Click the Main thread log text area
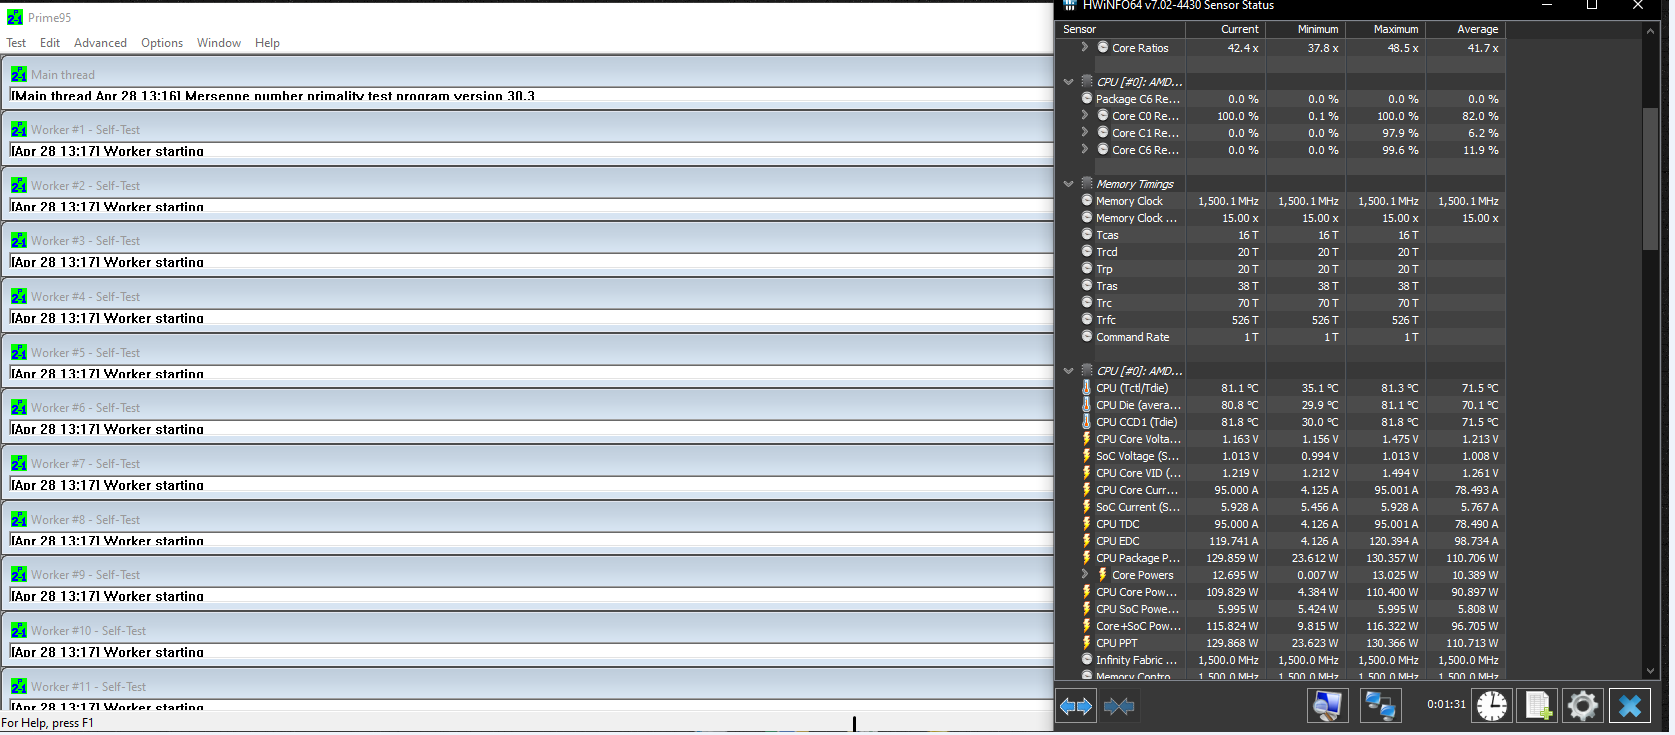The height and width of the screenshot is (735, 1675). (x=531, y=96)
